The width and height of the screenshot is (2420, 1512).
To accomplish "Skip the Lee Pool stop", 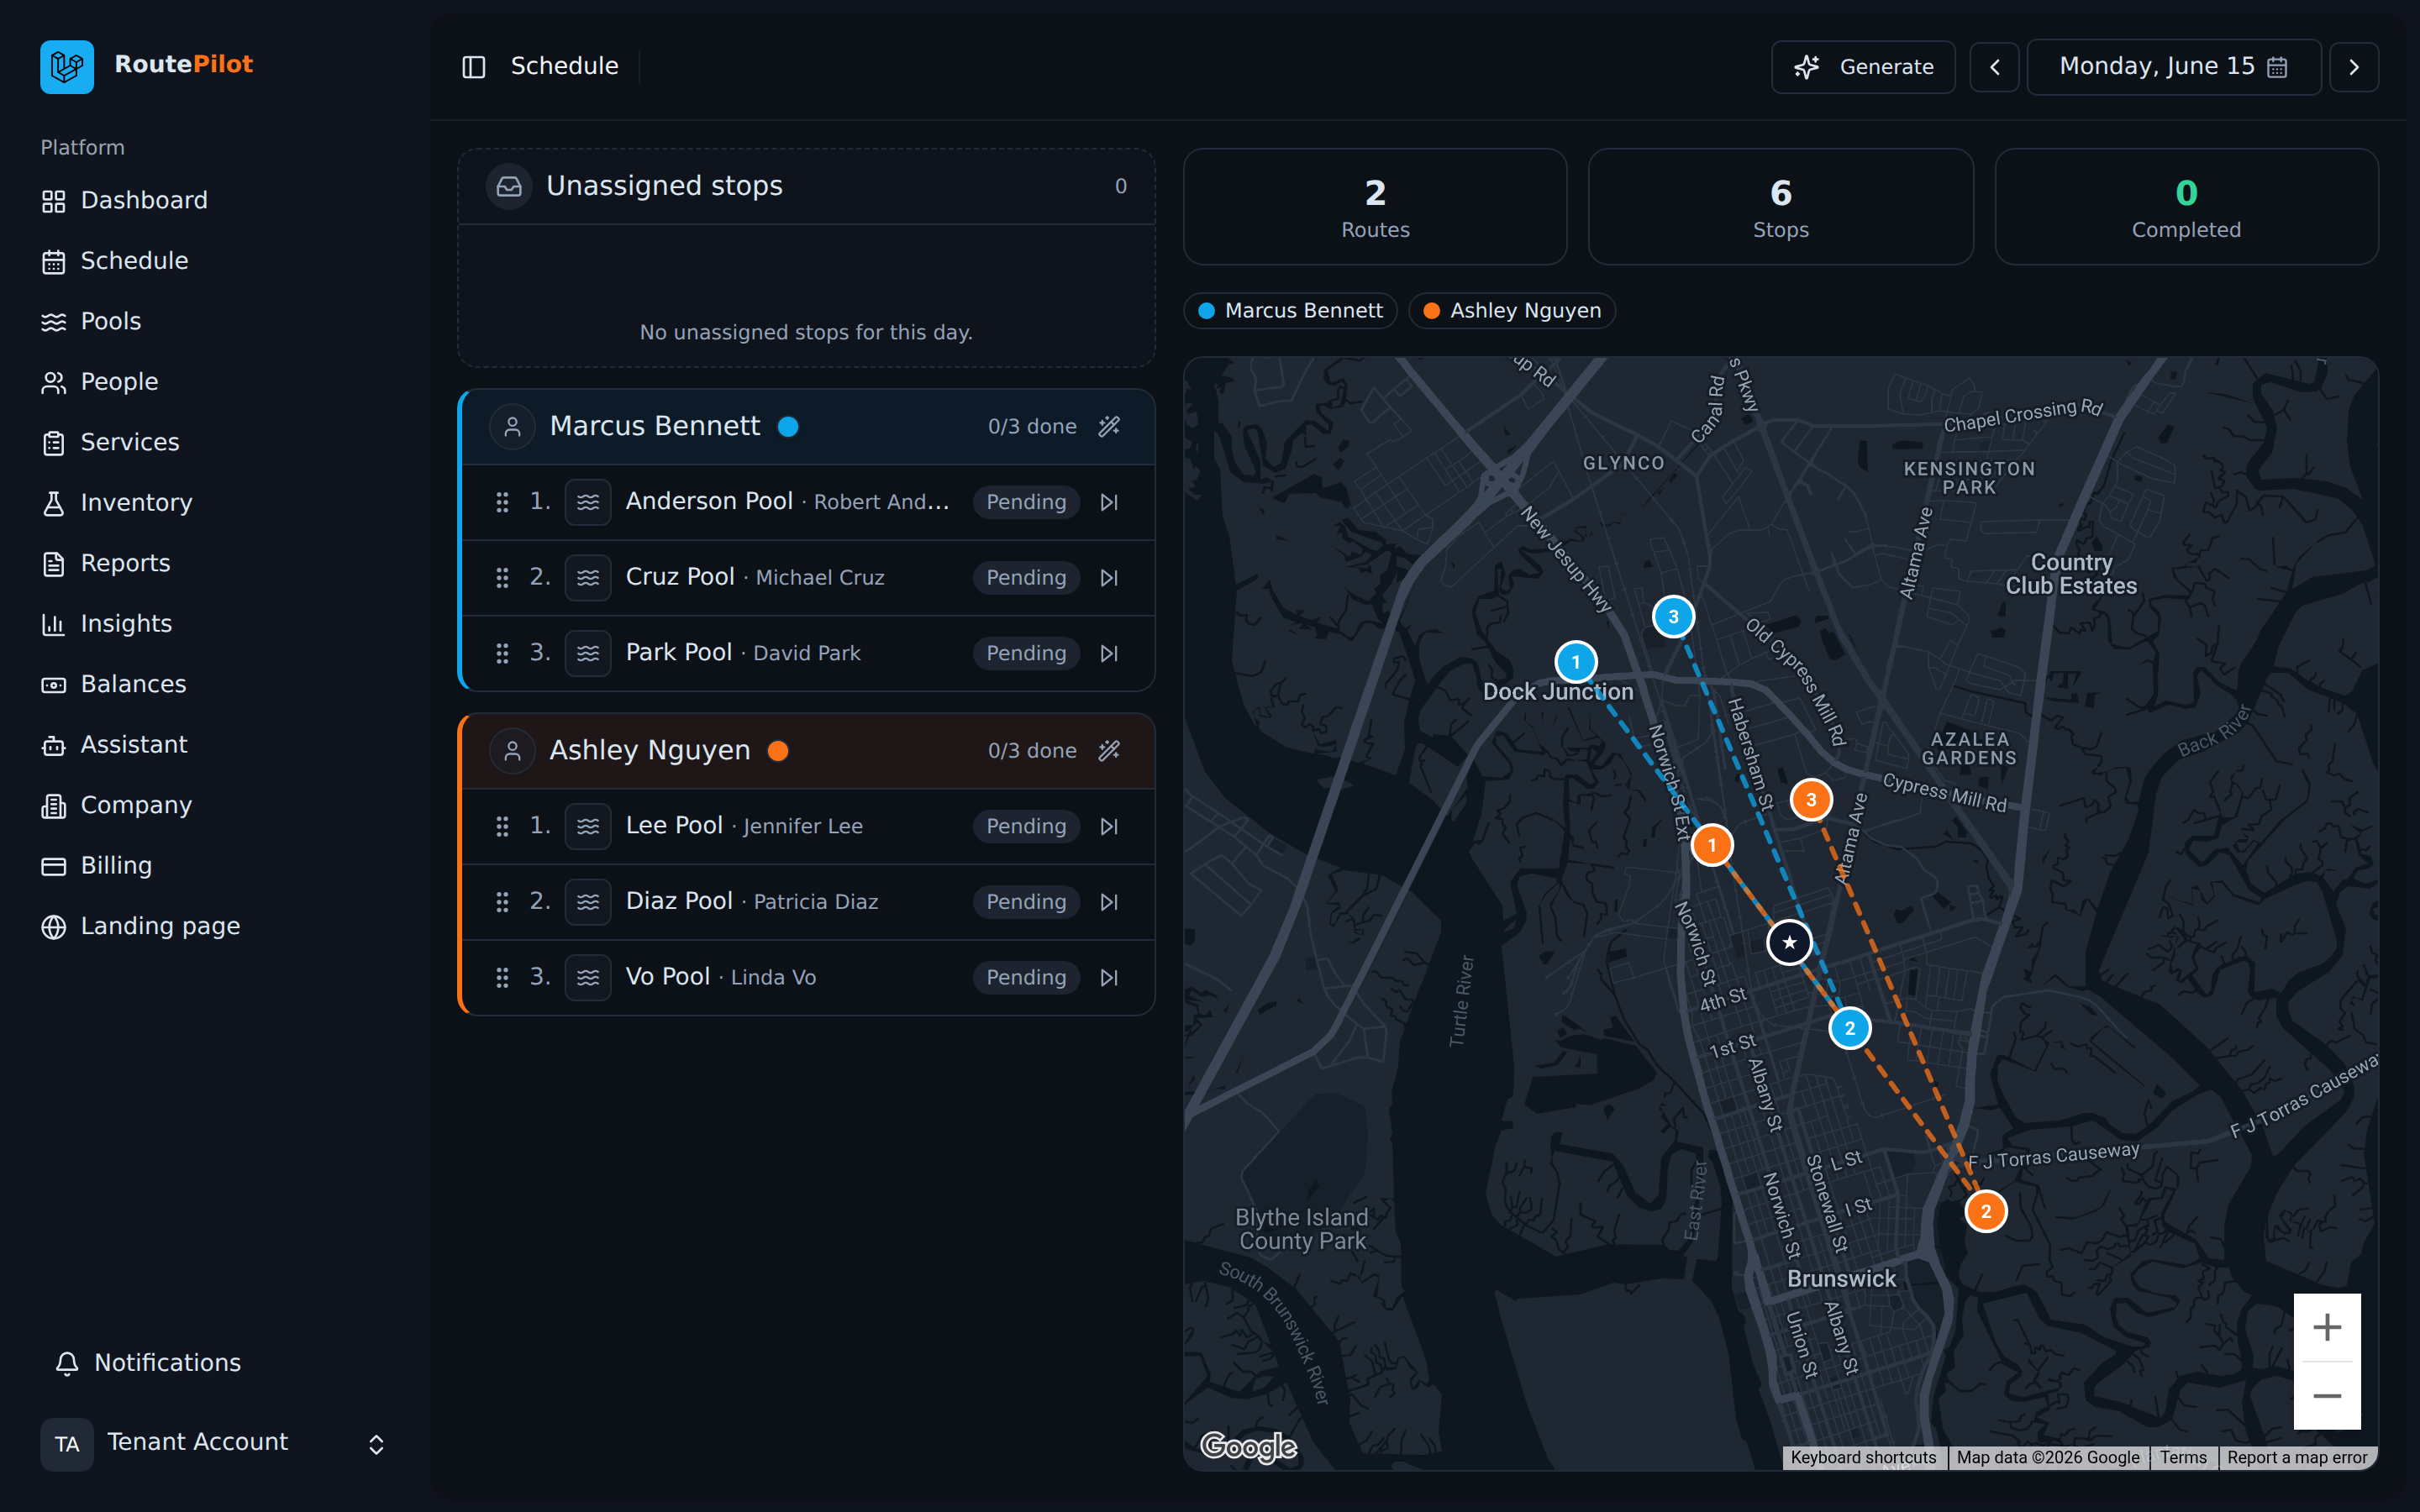I will click(x=1109, y=826).
